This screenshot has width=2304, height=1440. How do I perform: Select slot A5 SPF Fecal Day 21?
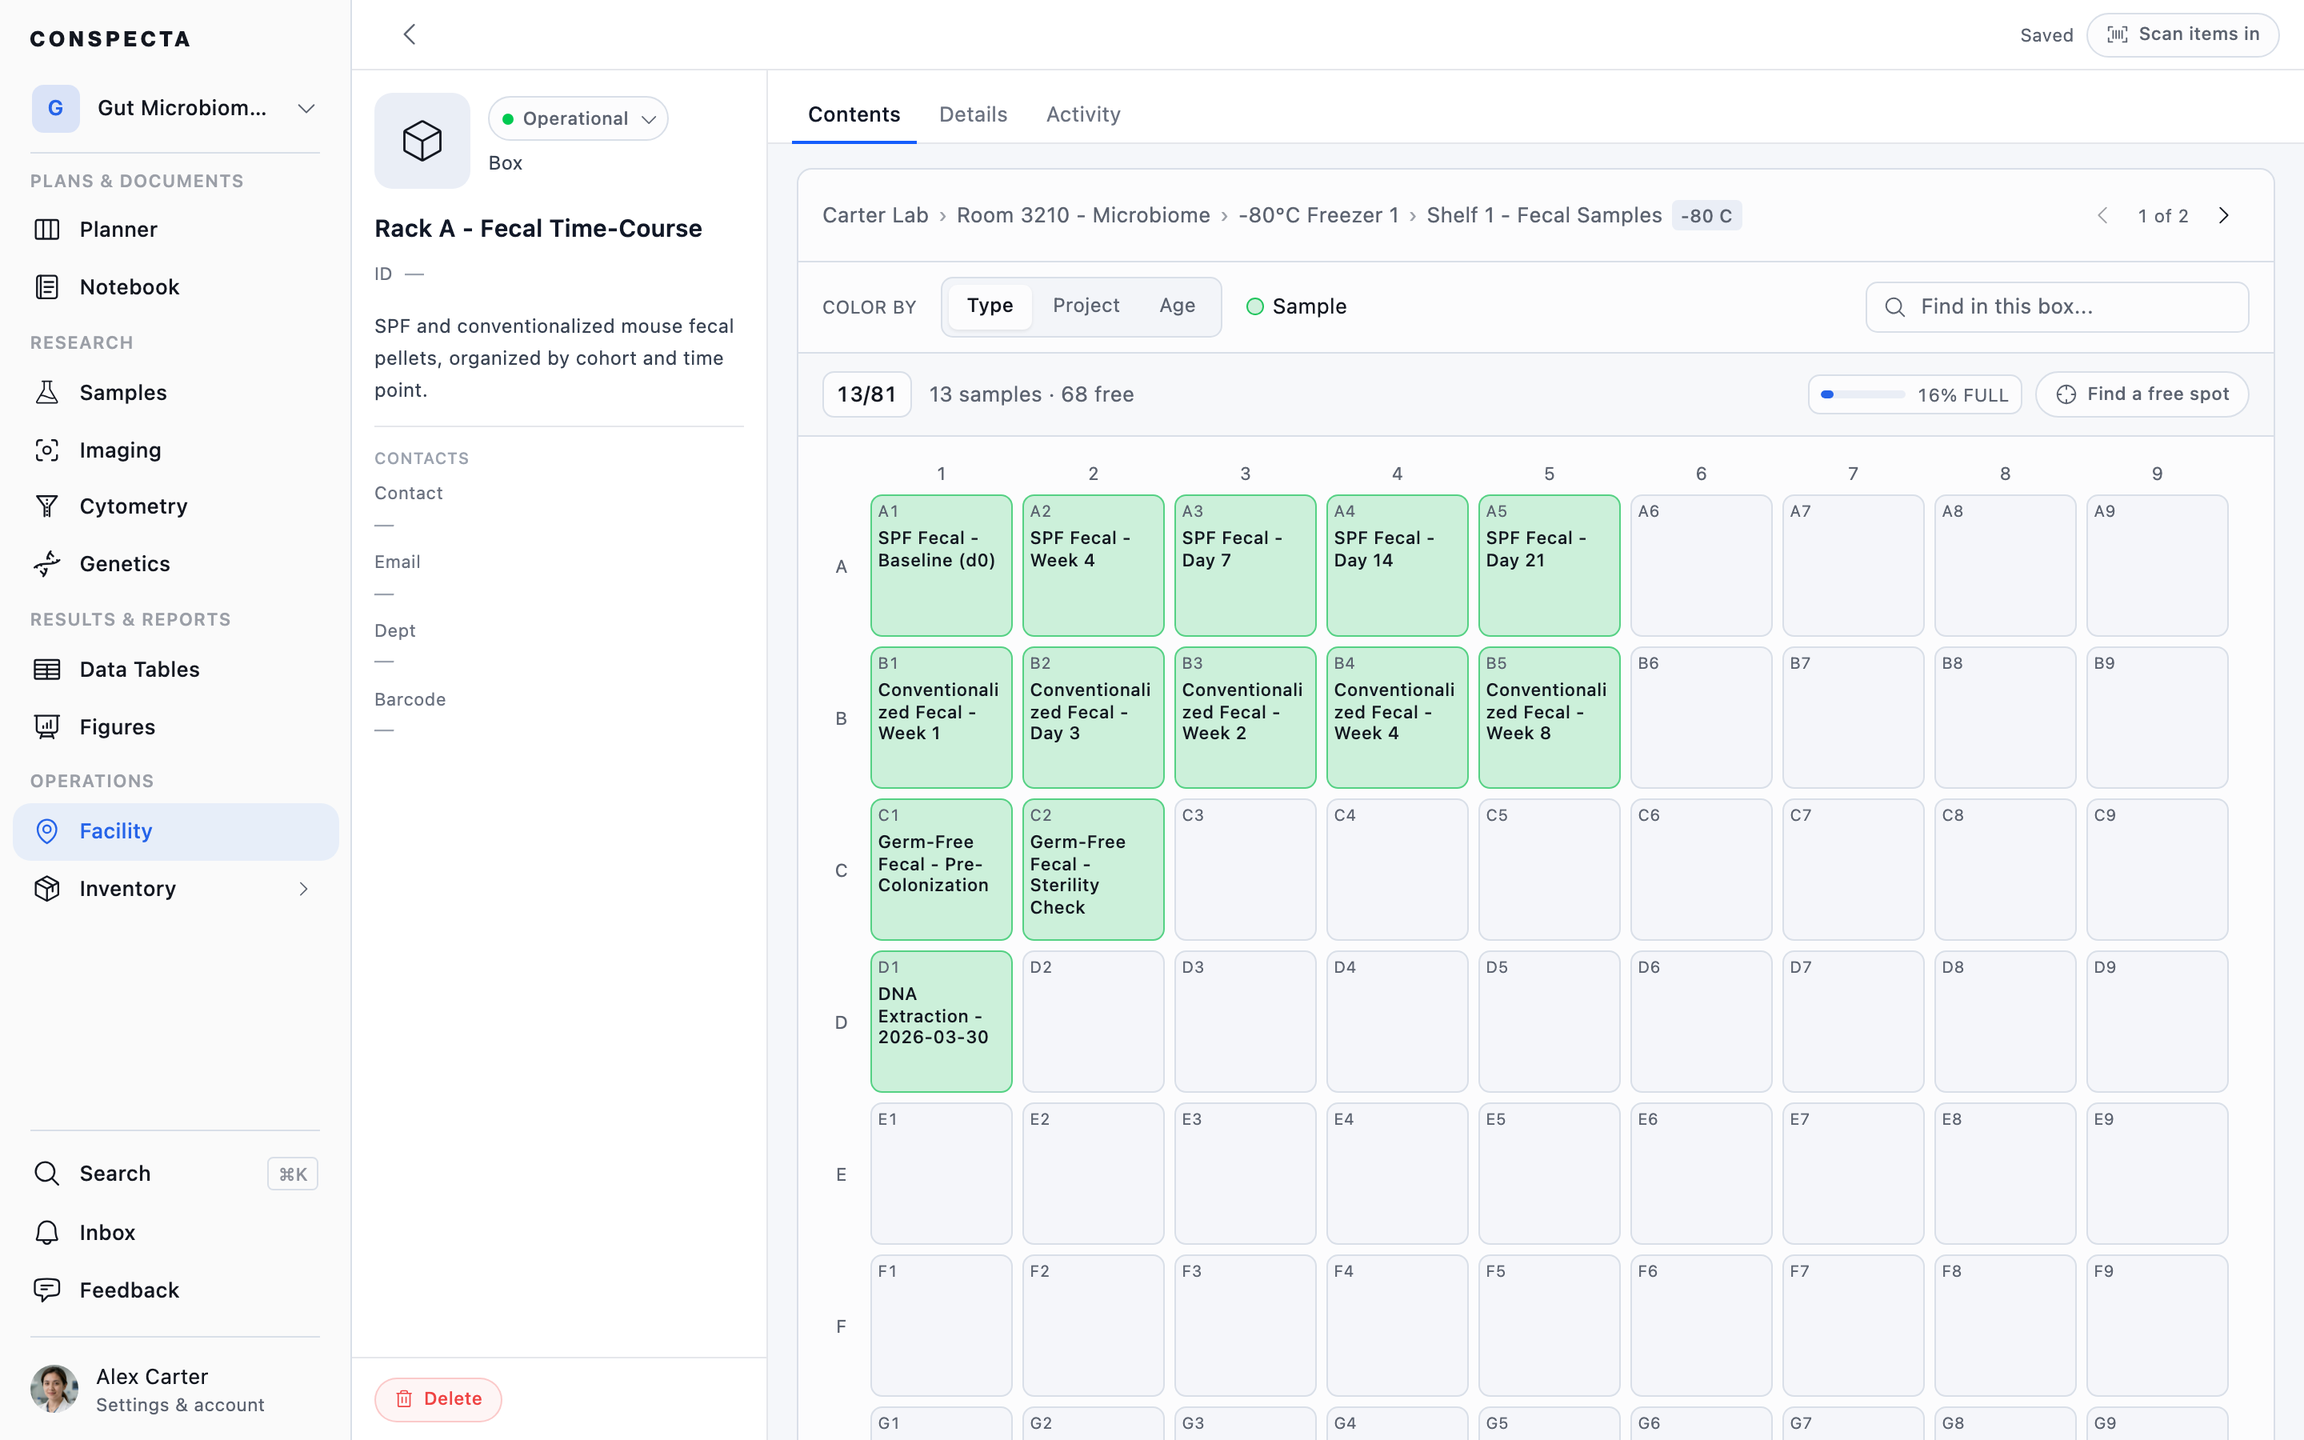tap(1549, 566)
